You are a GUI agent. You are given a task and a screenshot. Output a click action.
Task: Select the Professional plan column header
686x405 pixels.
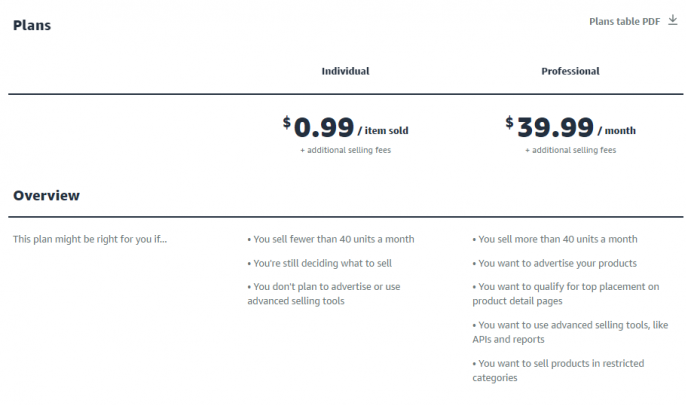(570, 71)
